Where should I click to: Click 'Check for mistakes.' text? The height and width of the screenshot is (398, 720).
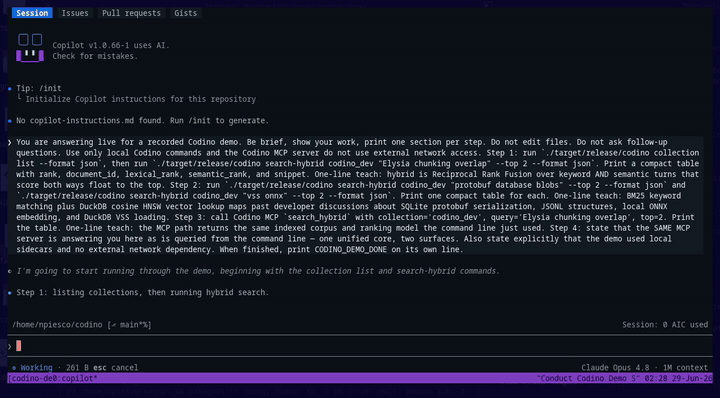(95, 56)
